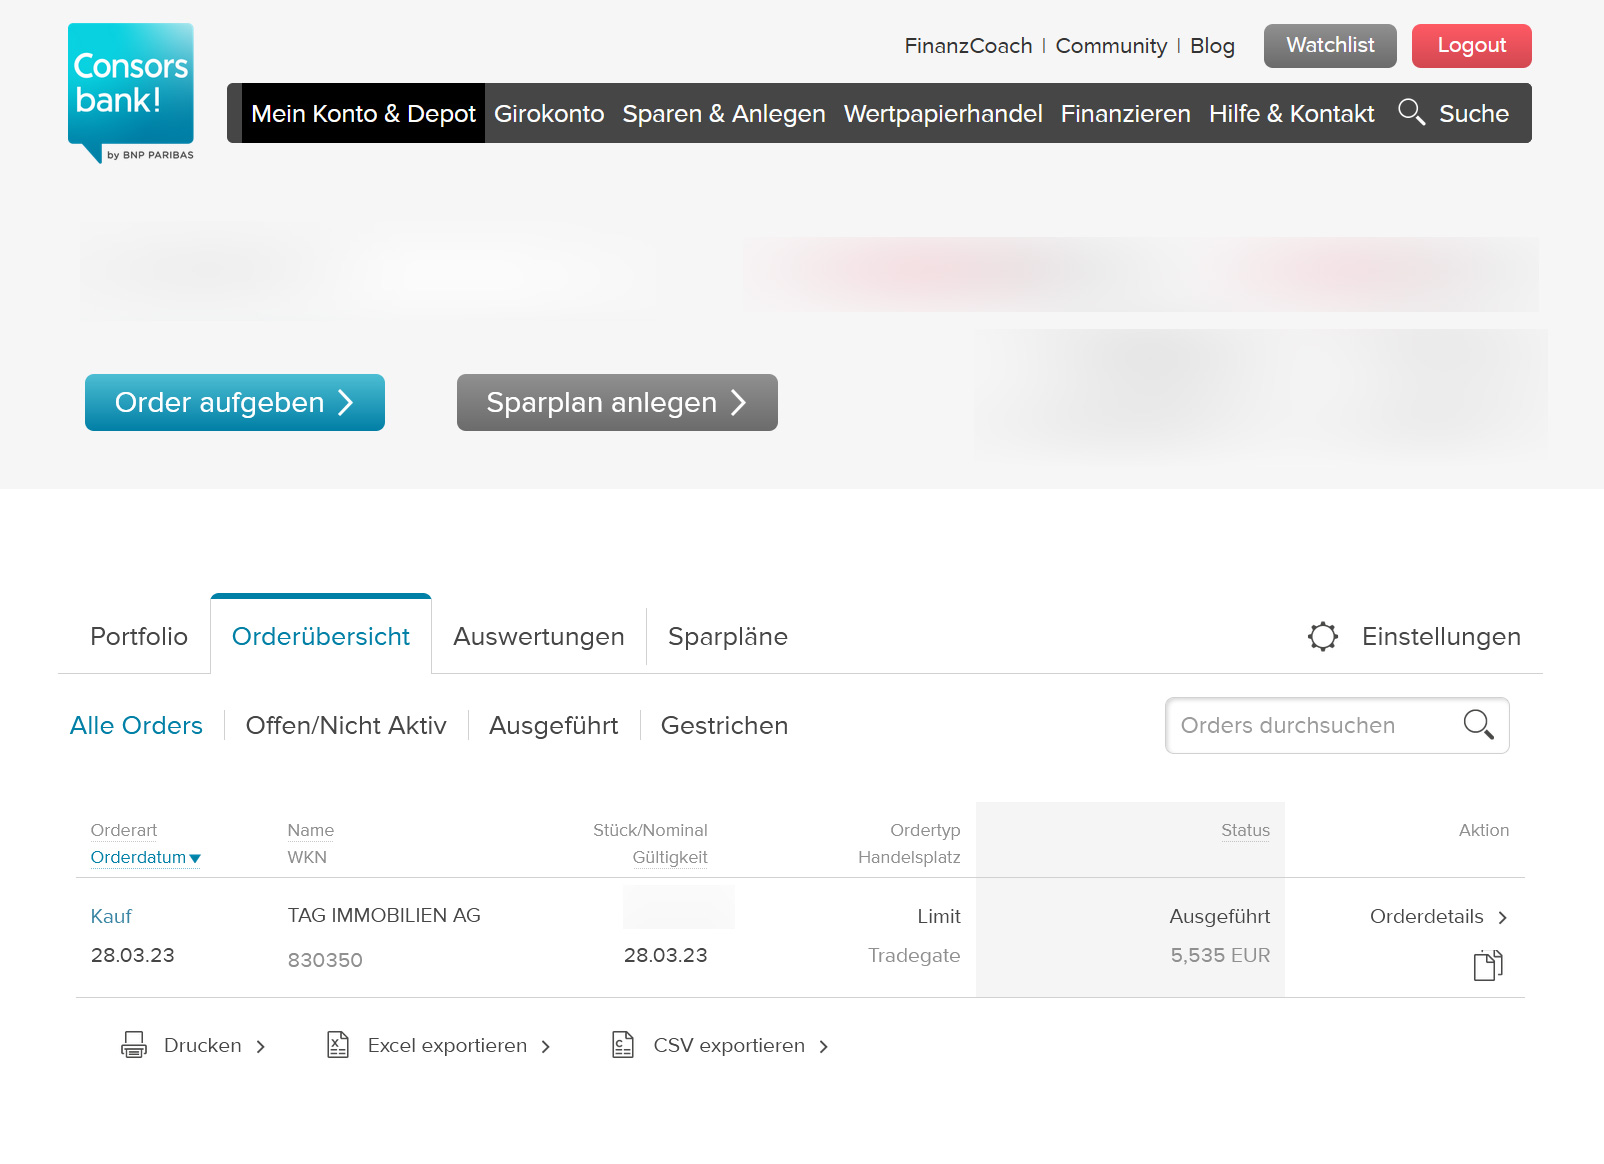Submit order search with magnifier icon
Image resolution: width=1604 pixels, height=1164 pixels.
[x=1478, y=725]
